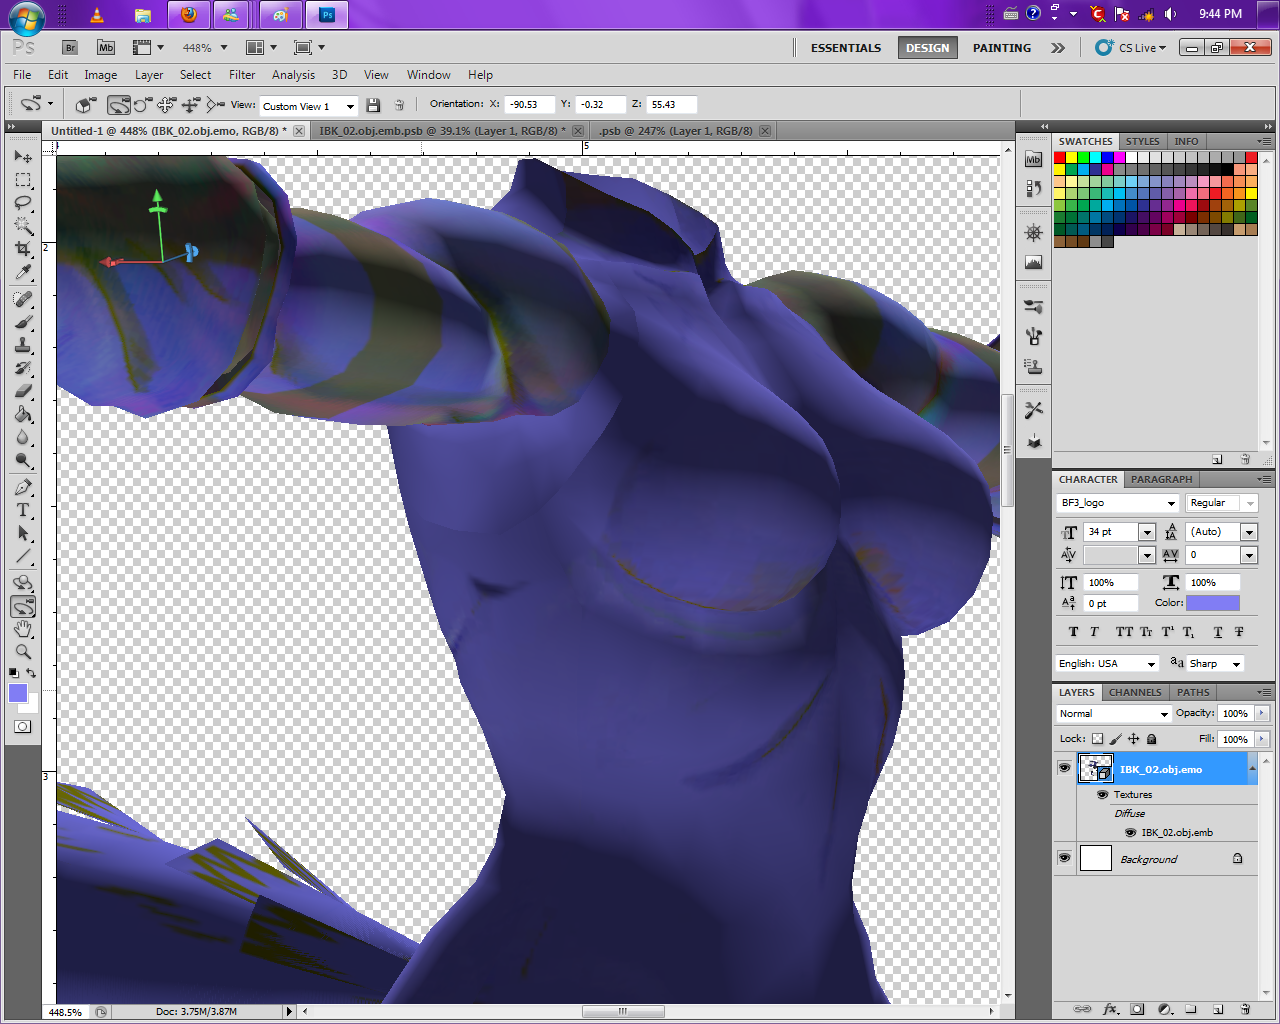Select the Horizontal Type tool
The width and height of the screenshot is (1280, 1024).
(23, 510)
